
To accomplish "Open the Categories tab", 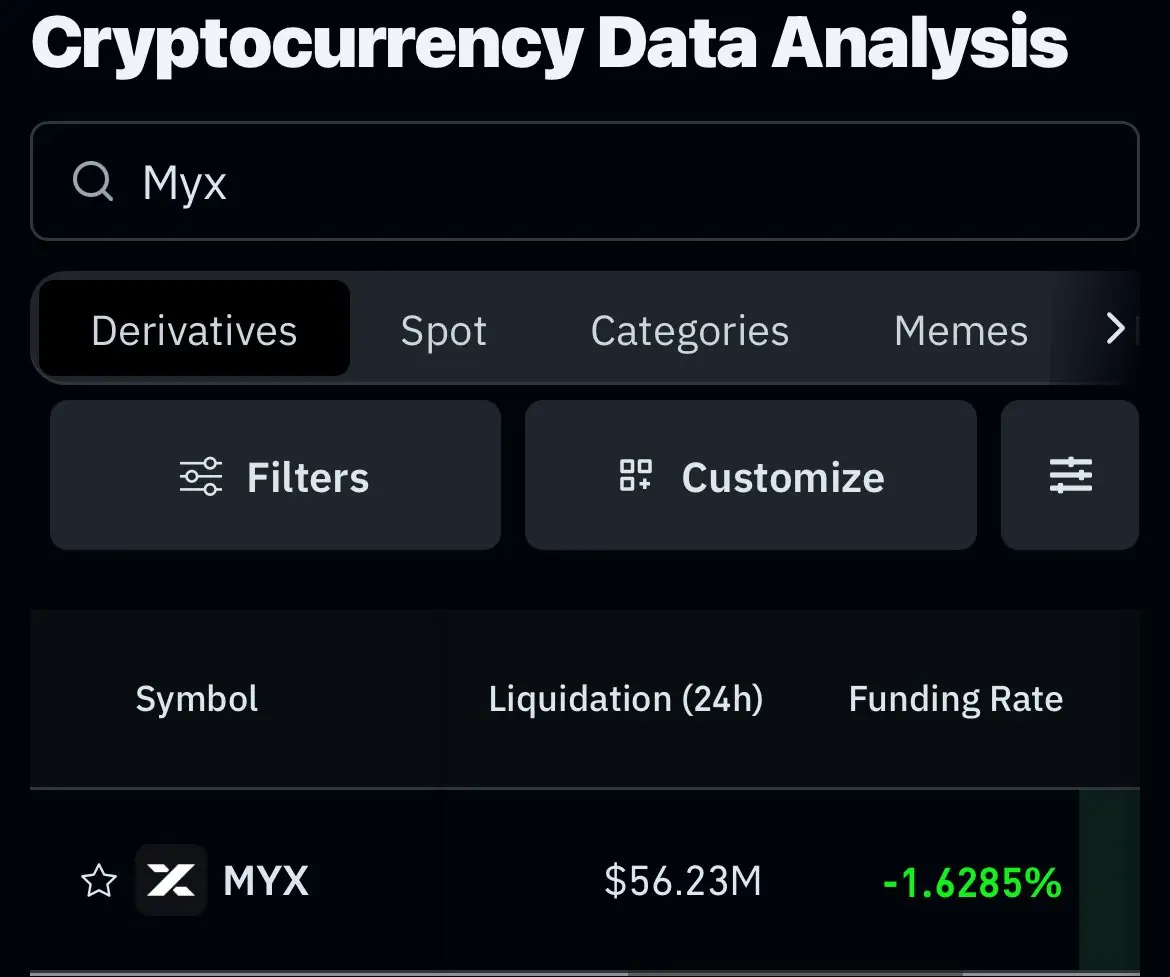I will pos(689,331).
